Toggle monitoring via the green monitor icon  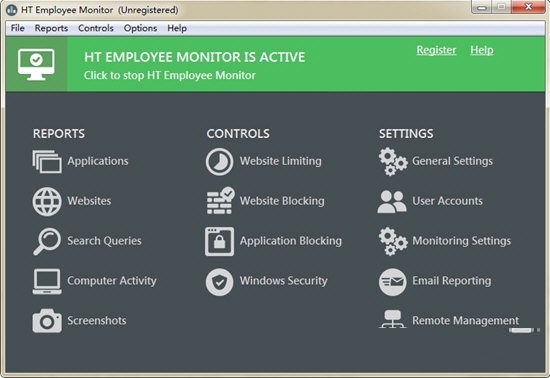[x=36, y=65]
